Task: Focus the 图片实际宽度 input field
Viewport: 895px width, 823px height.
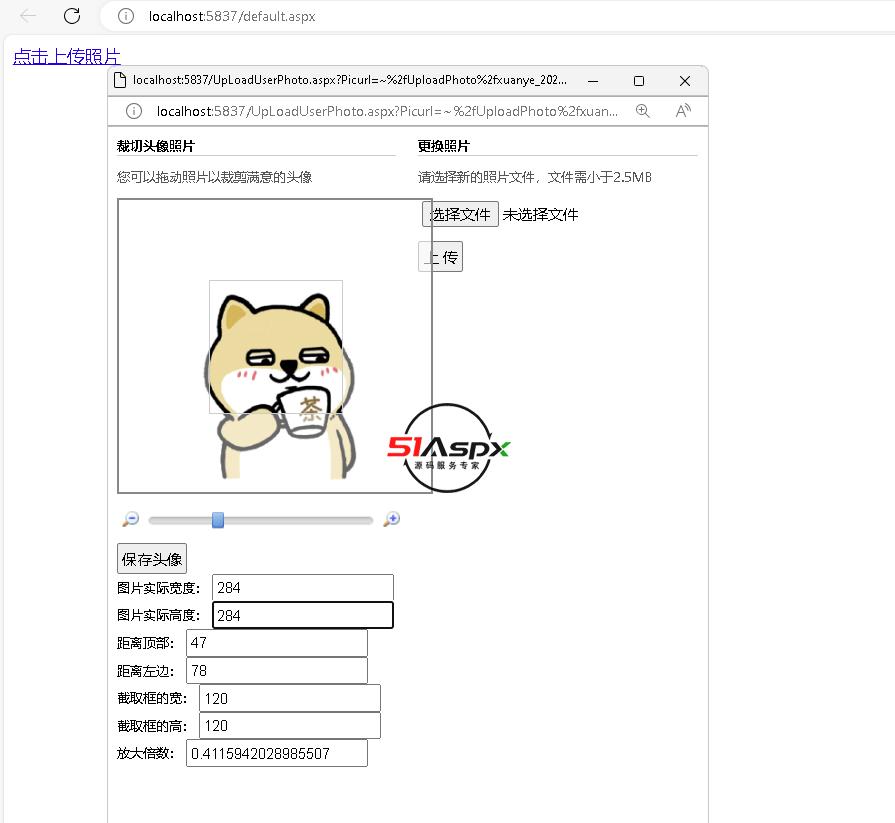Action: [303, 588]
